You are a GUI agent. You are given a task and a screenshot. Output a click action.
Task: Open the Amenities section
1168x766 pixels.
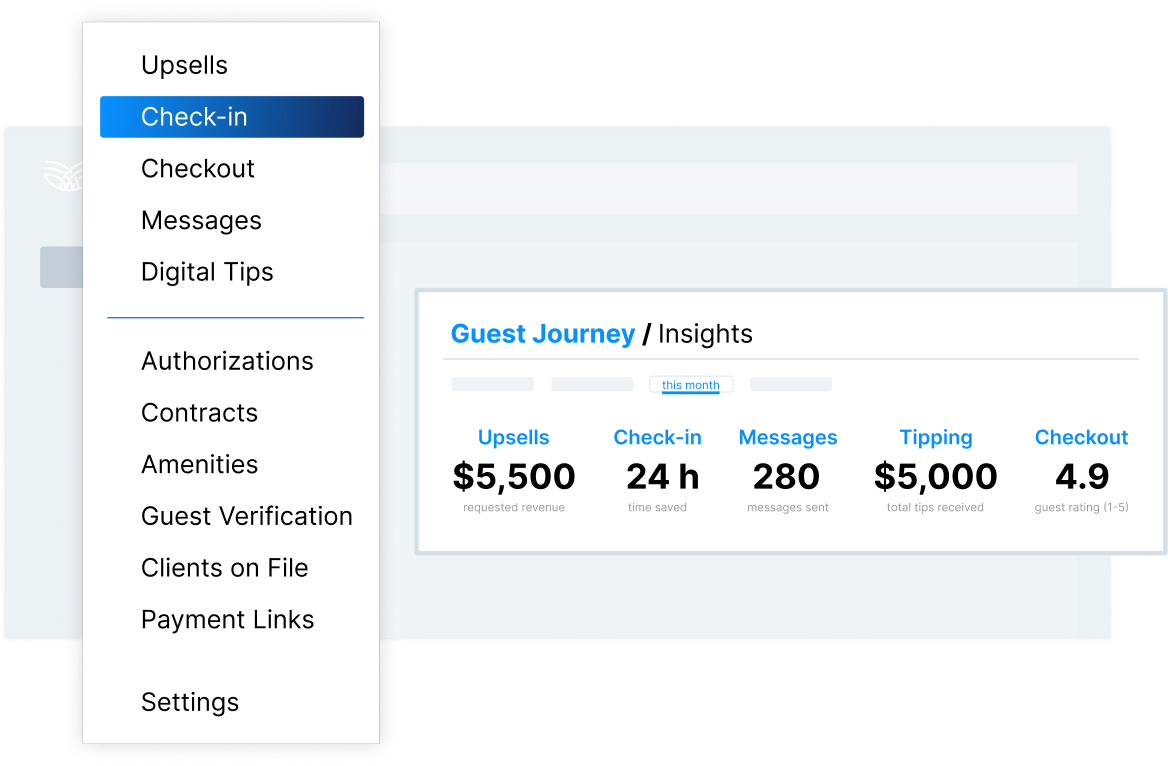tap(200, 464)
